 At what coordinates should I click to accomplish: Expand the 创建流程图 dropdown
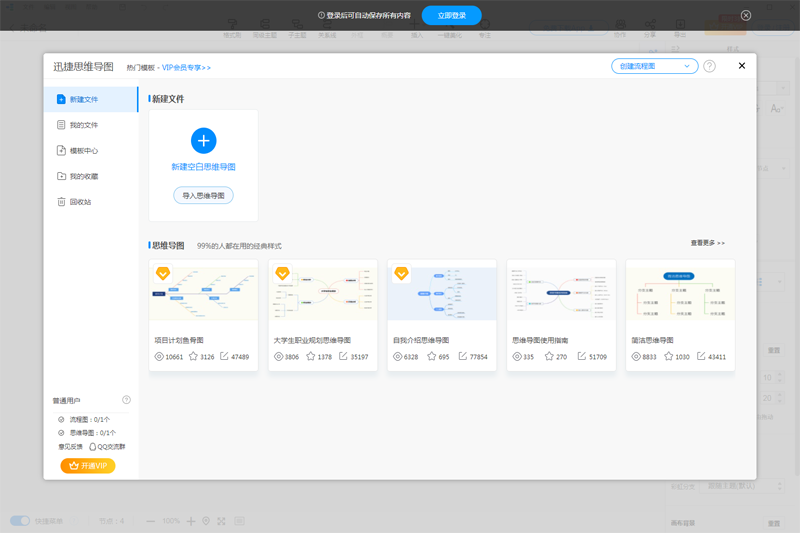(x=687, y=66)
